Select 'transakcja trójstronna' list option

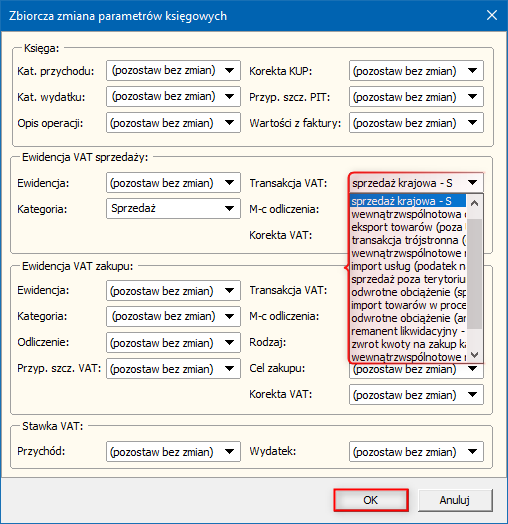408,240
